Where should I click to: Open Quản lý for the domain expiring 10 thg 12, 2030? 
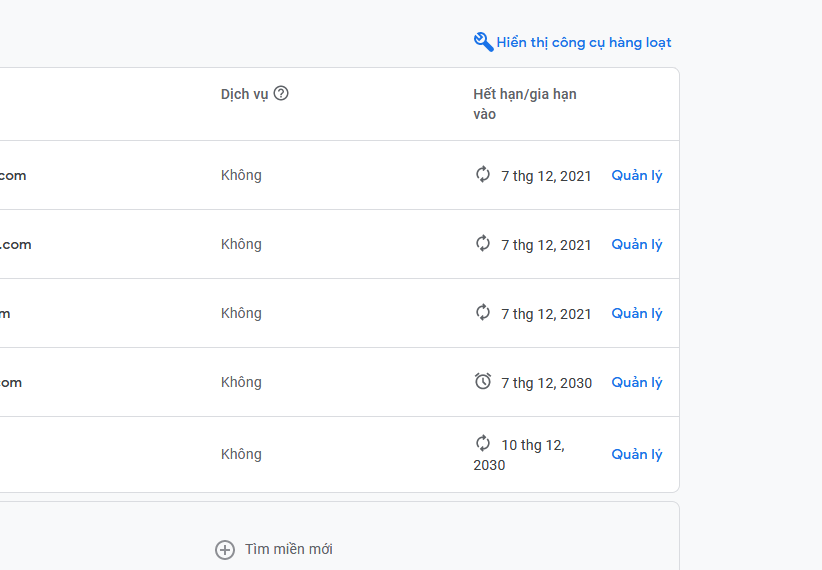637,455
